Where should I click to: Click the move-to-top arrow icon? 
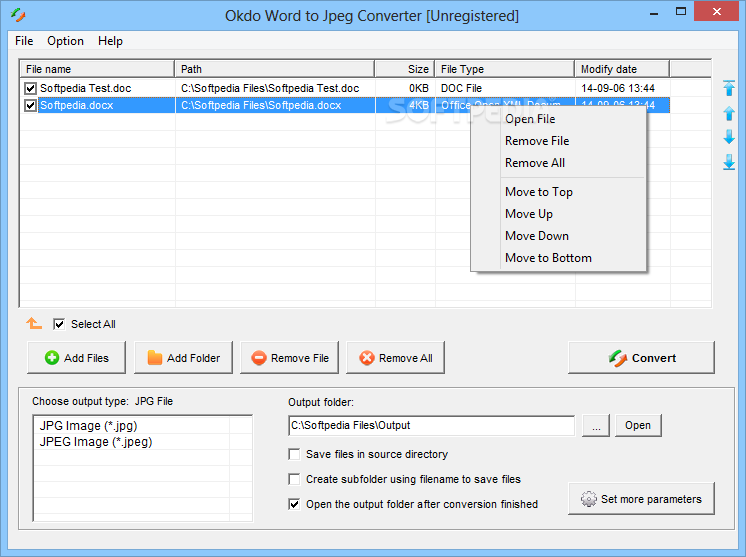(x=728, y=88)
